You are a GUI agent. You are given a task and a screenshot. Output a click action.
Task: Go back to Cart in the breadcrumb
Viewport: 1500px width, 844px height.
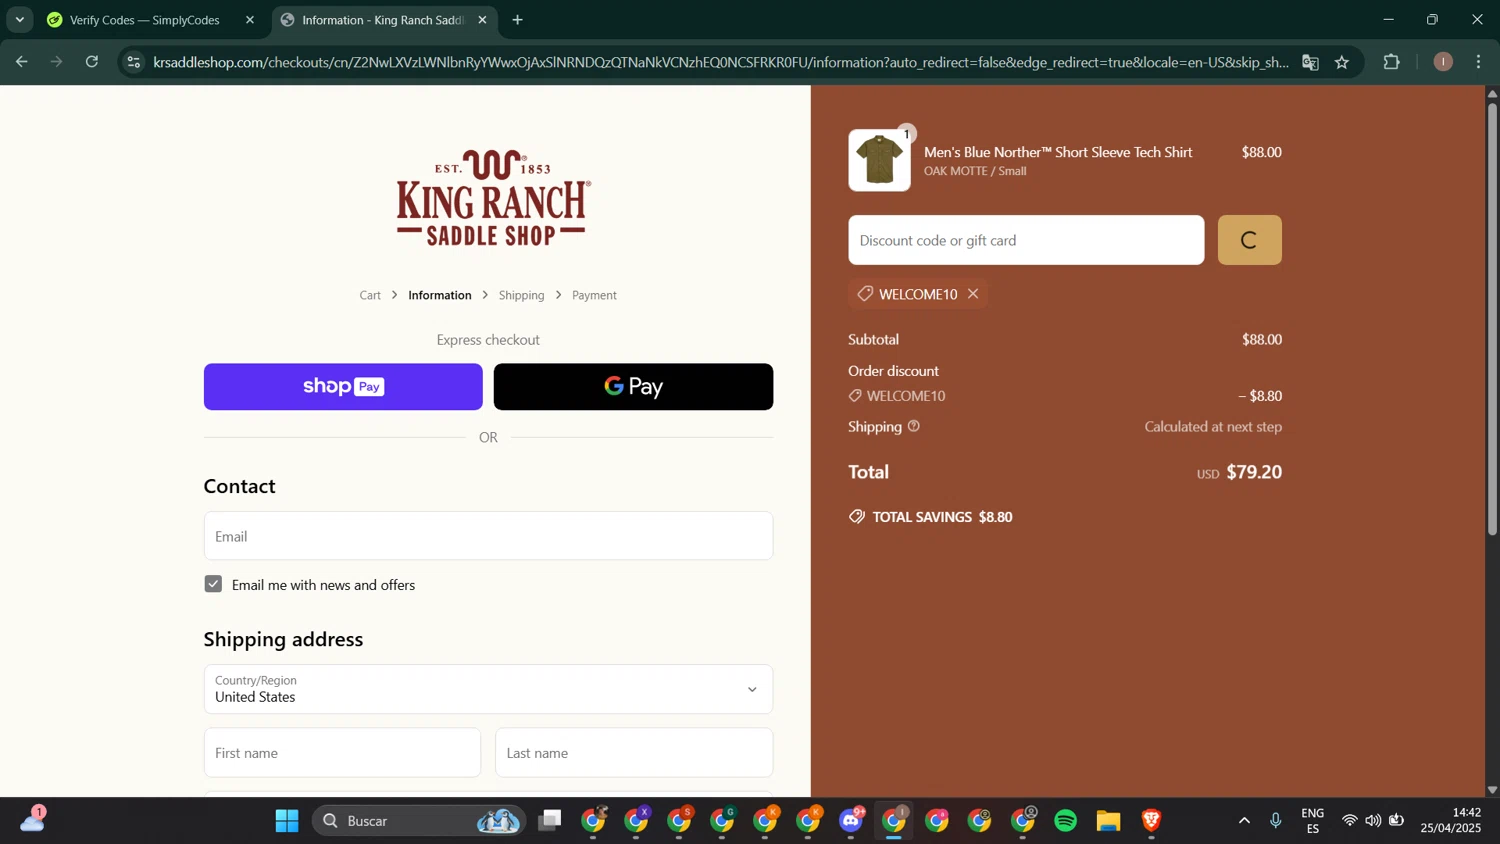click(x=370, y=295)
